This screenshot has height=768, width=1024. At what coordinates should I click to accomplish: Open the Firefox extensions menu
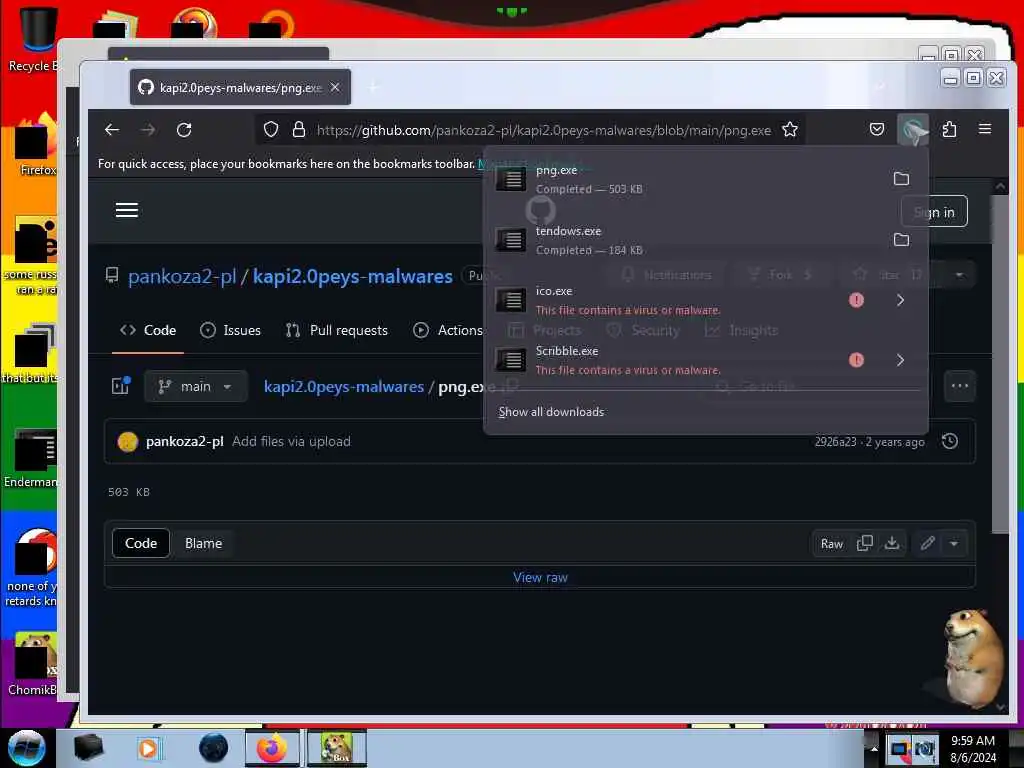(x=949, y=129)
